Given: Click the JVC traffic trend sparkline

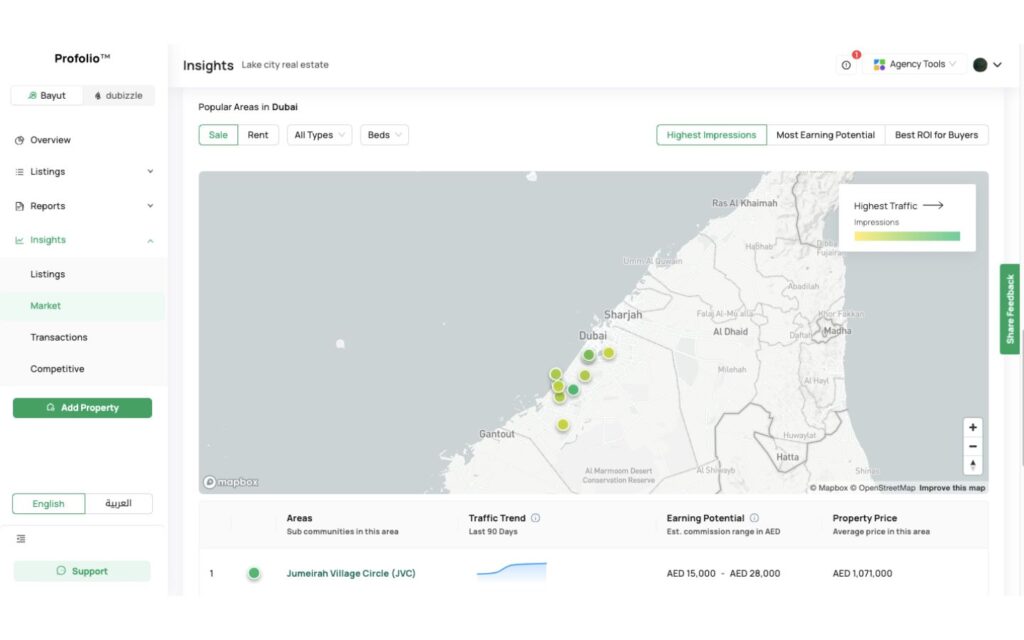Looking at the screenshot, I should click(x=511, y=572).
